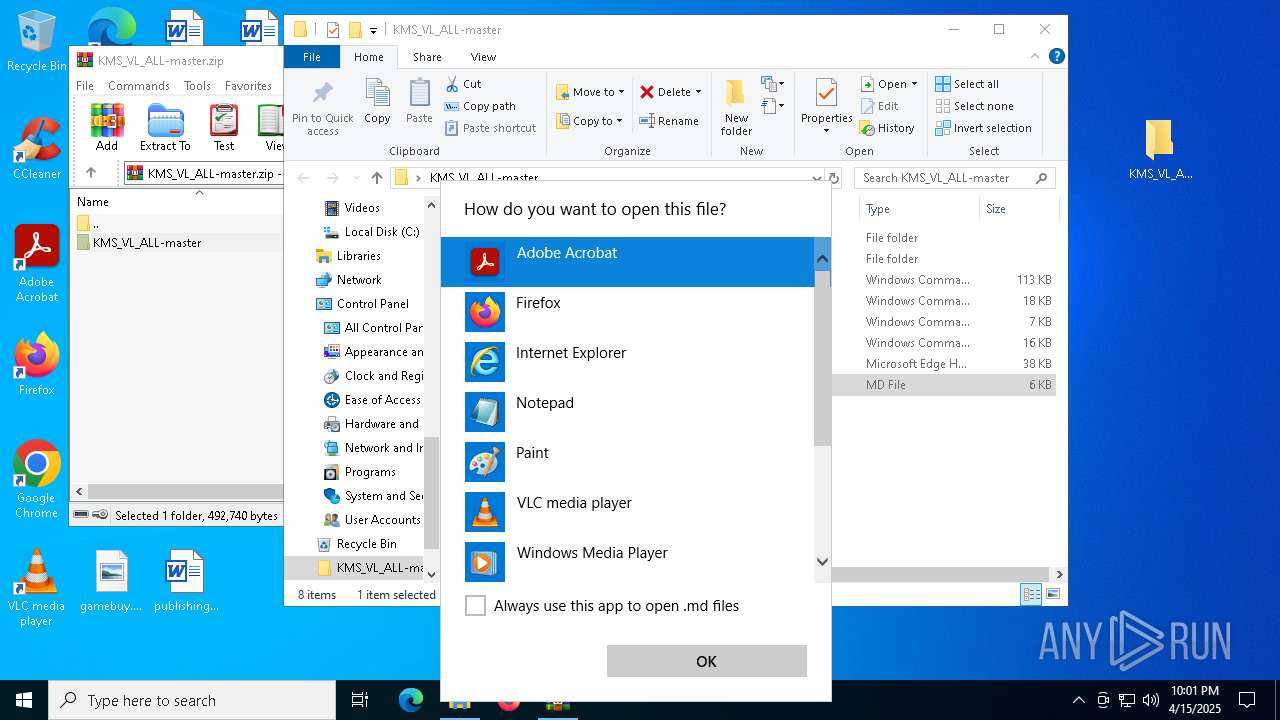Open the Copy to dropdown

[589, 121]
